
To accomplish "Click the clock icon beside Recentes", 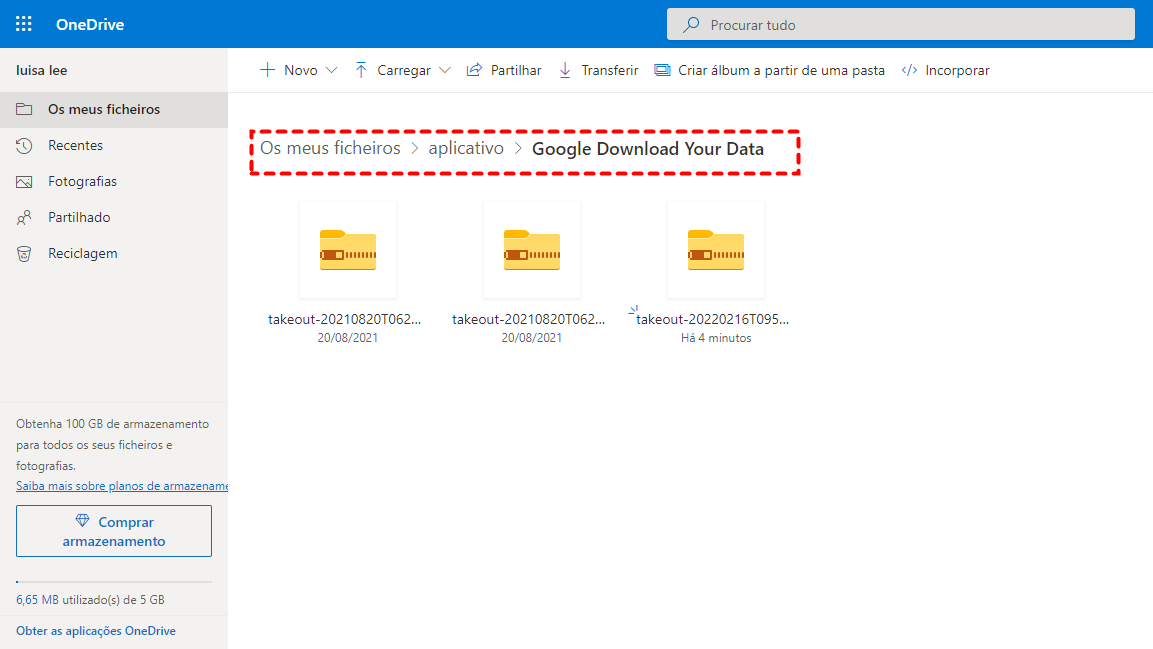I will pyautogui.click(x=24, y=146).
